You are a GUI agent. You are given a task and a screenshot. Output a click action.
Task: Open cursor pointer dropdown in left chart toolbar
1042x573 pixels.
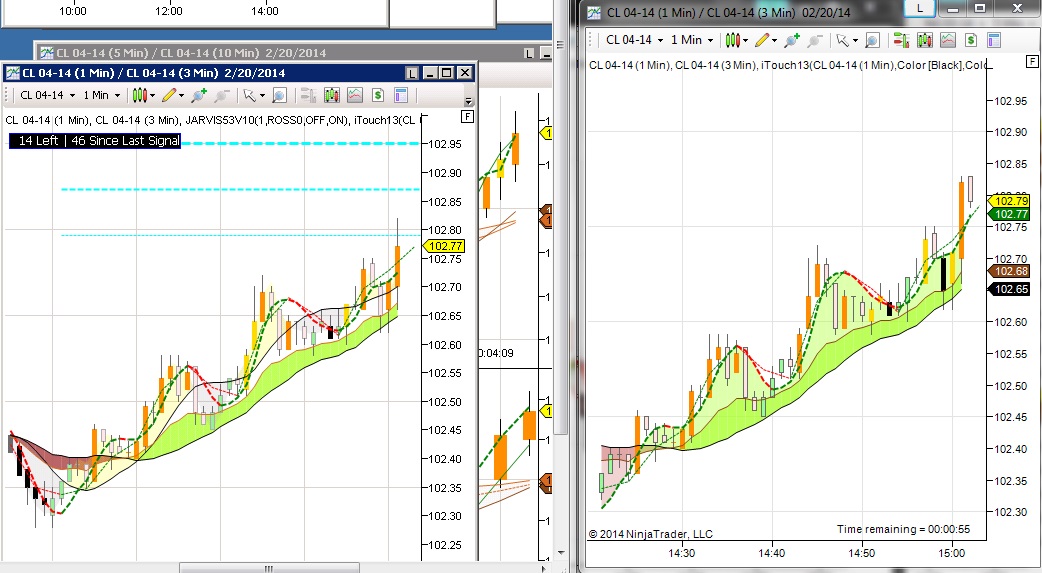click(x=254, y=96)
